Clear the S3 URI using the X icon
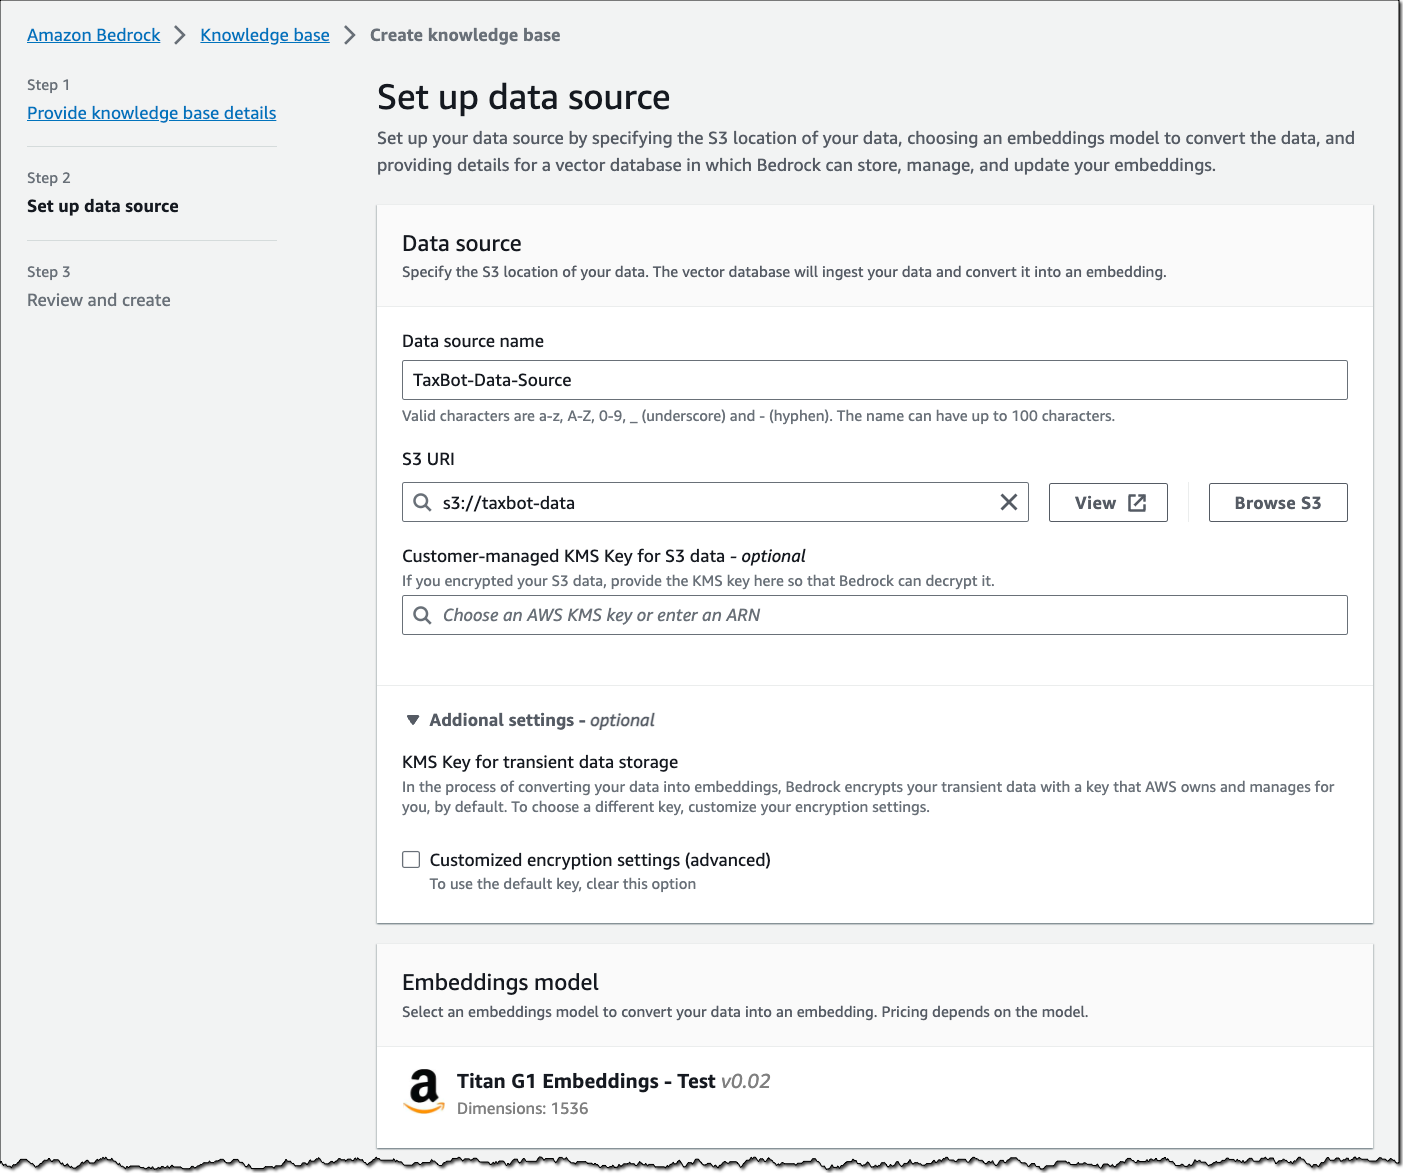 pos(1008,502)
